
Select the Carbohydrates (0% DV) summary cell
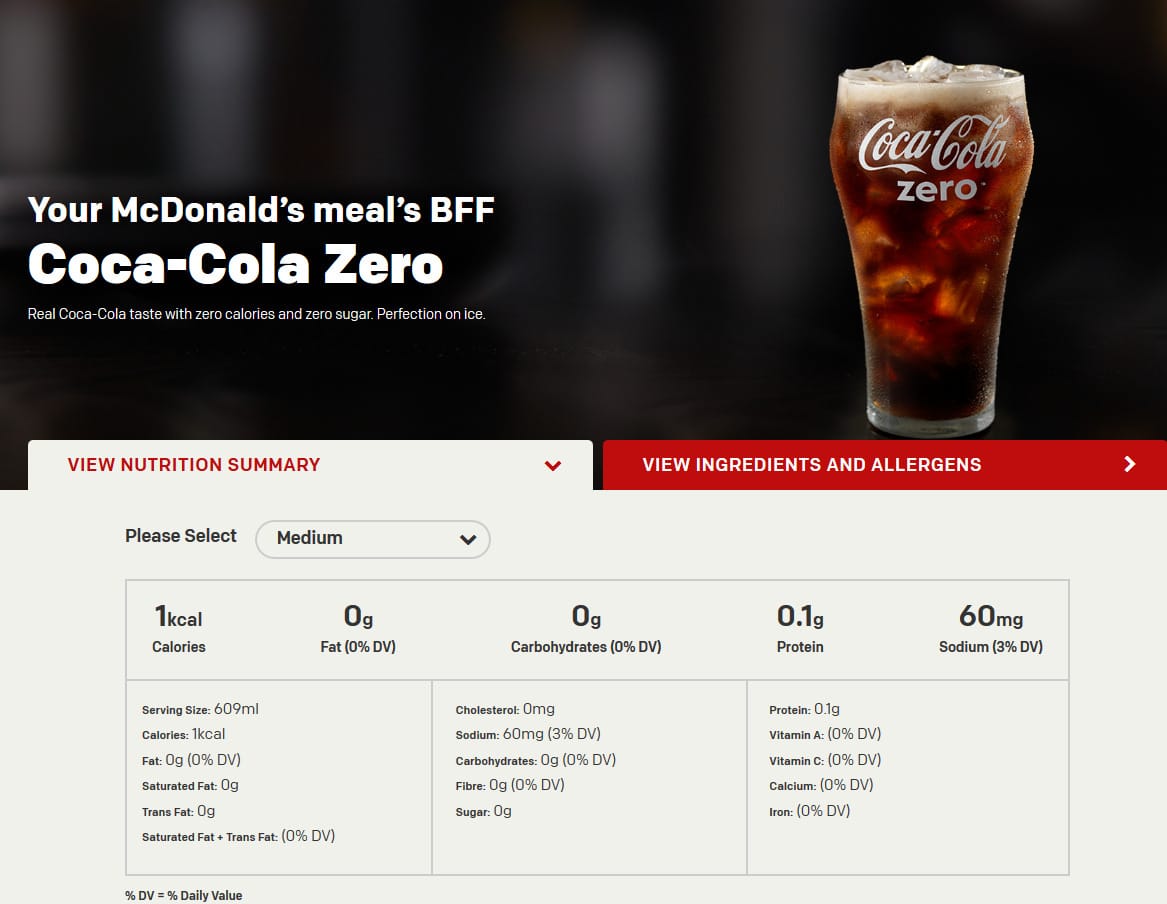(586, 629)
